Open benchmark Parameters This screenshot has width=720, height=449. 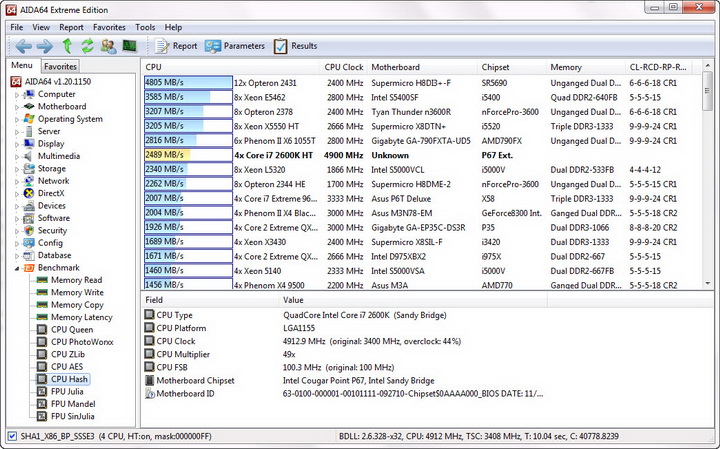pyautogui.click(x=235, y=46)
